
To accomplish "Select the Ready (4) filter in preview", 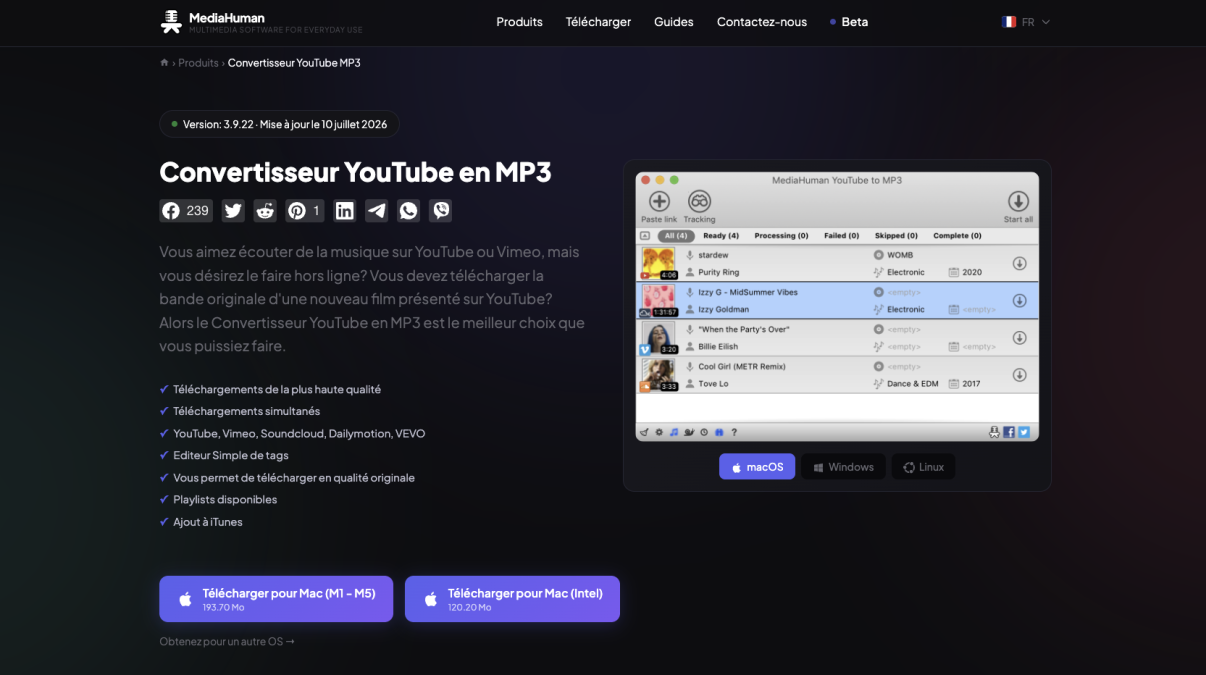I will 721,236.
